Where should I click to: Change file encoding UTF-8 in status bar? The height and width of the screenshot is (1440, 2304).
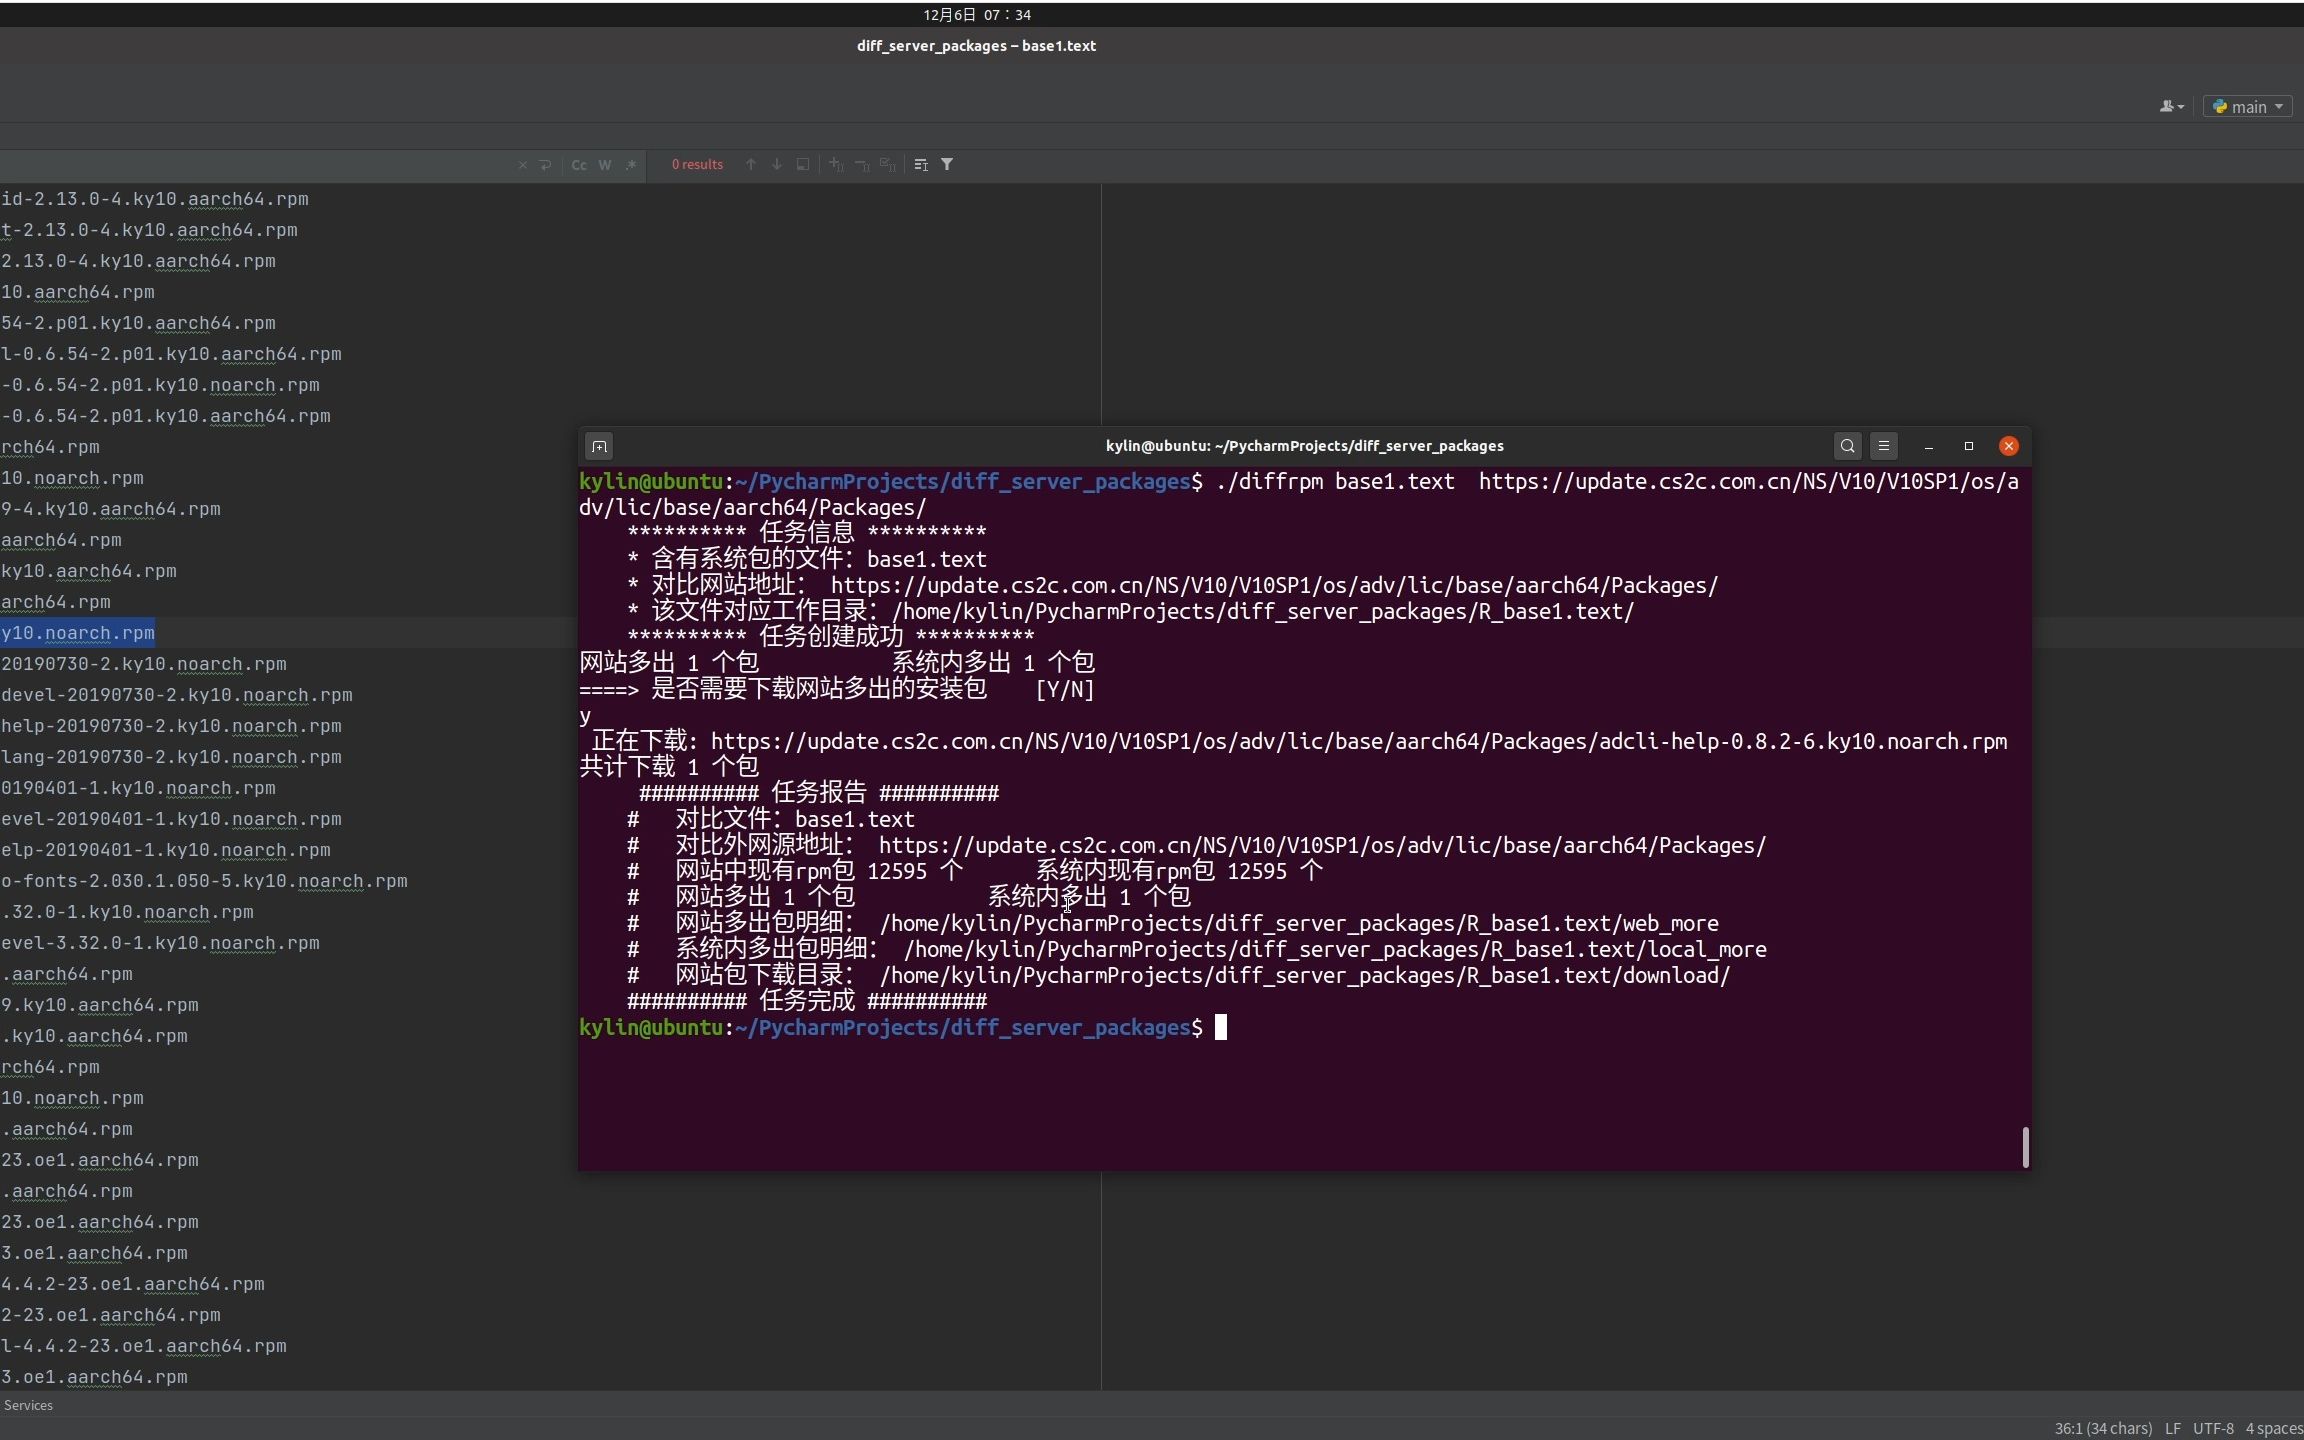[2213, 1428]
